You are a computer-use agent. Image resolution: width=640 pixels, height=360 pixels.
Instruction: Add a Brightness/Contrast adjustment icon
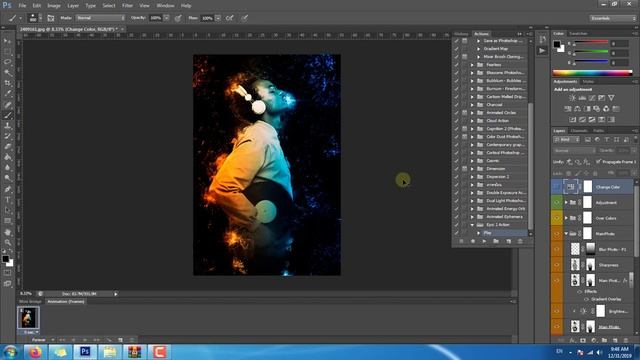pos(572,98)
